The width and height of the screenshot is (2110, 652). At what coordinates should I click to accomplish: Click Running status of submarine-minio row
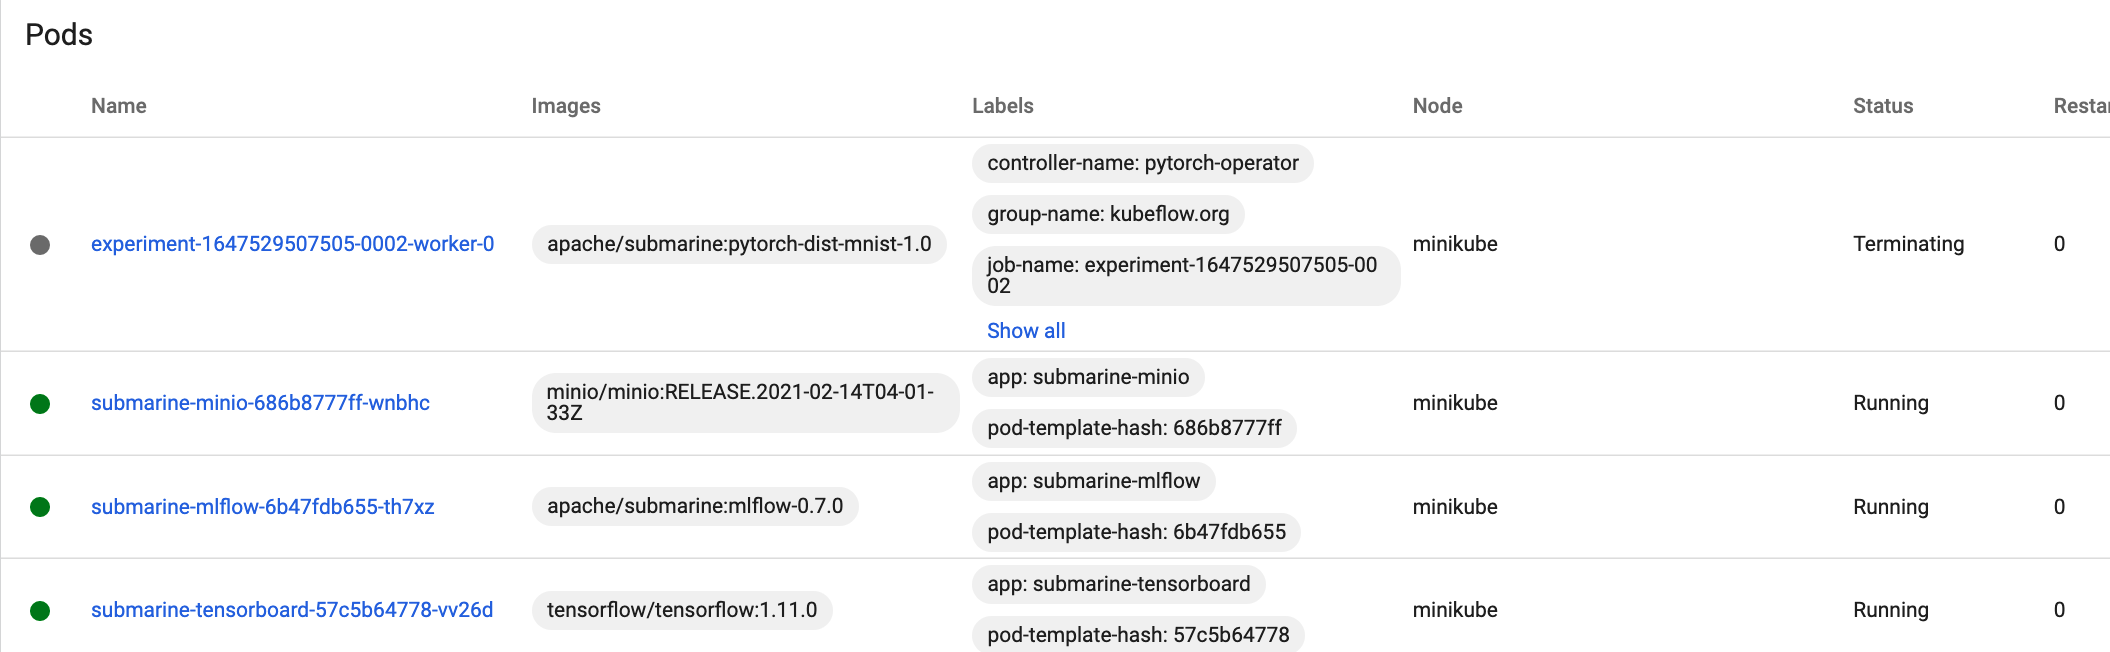1891,403
